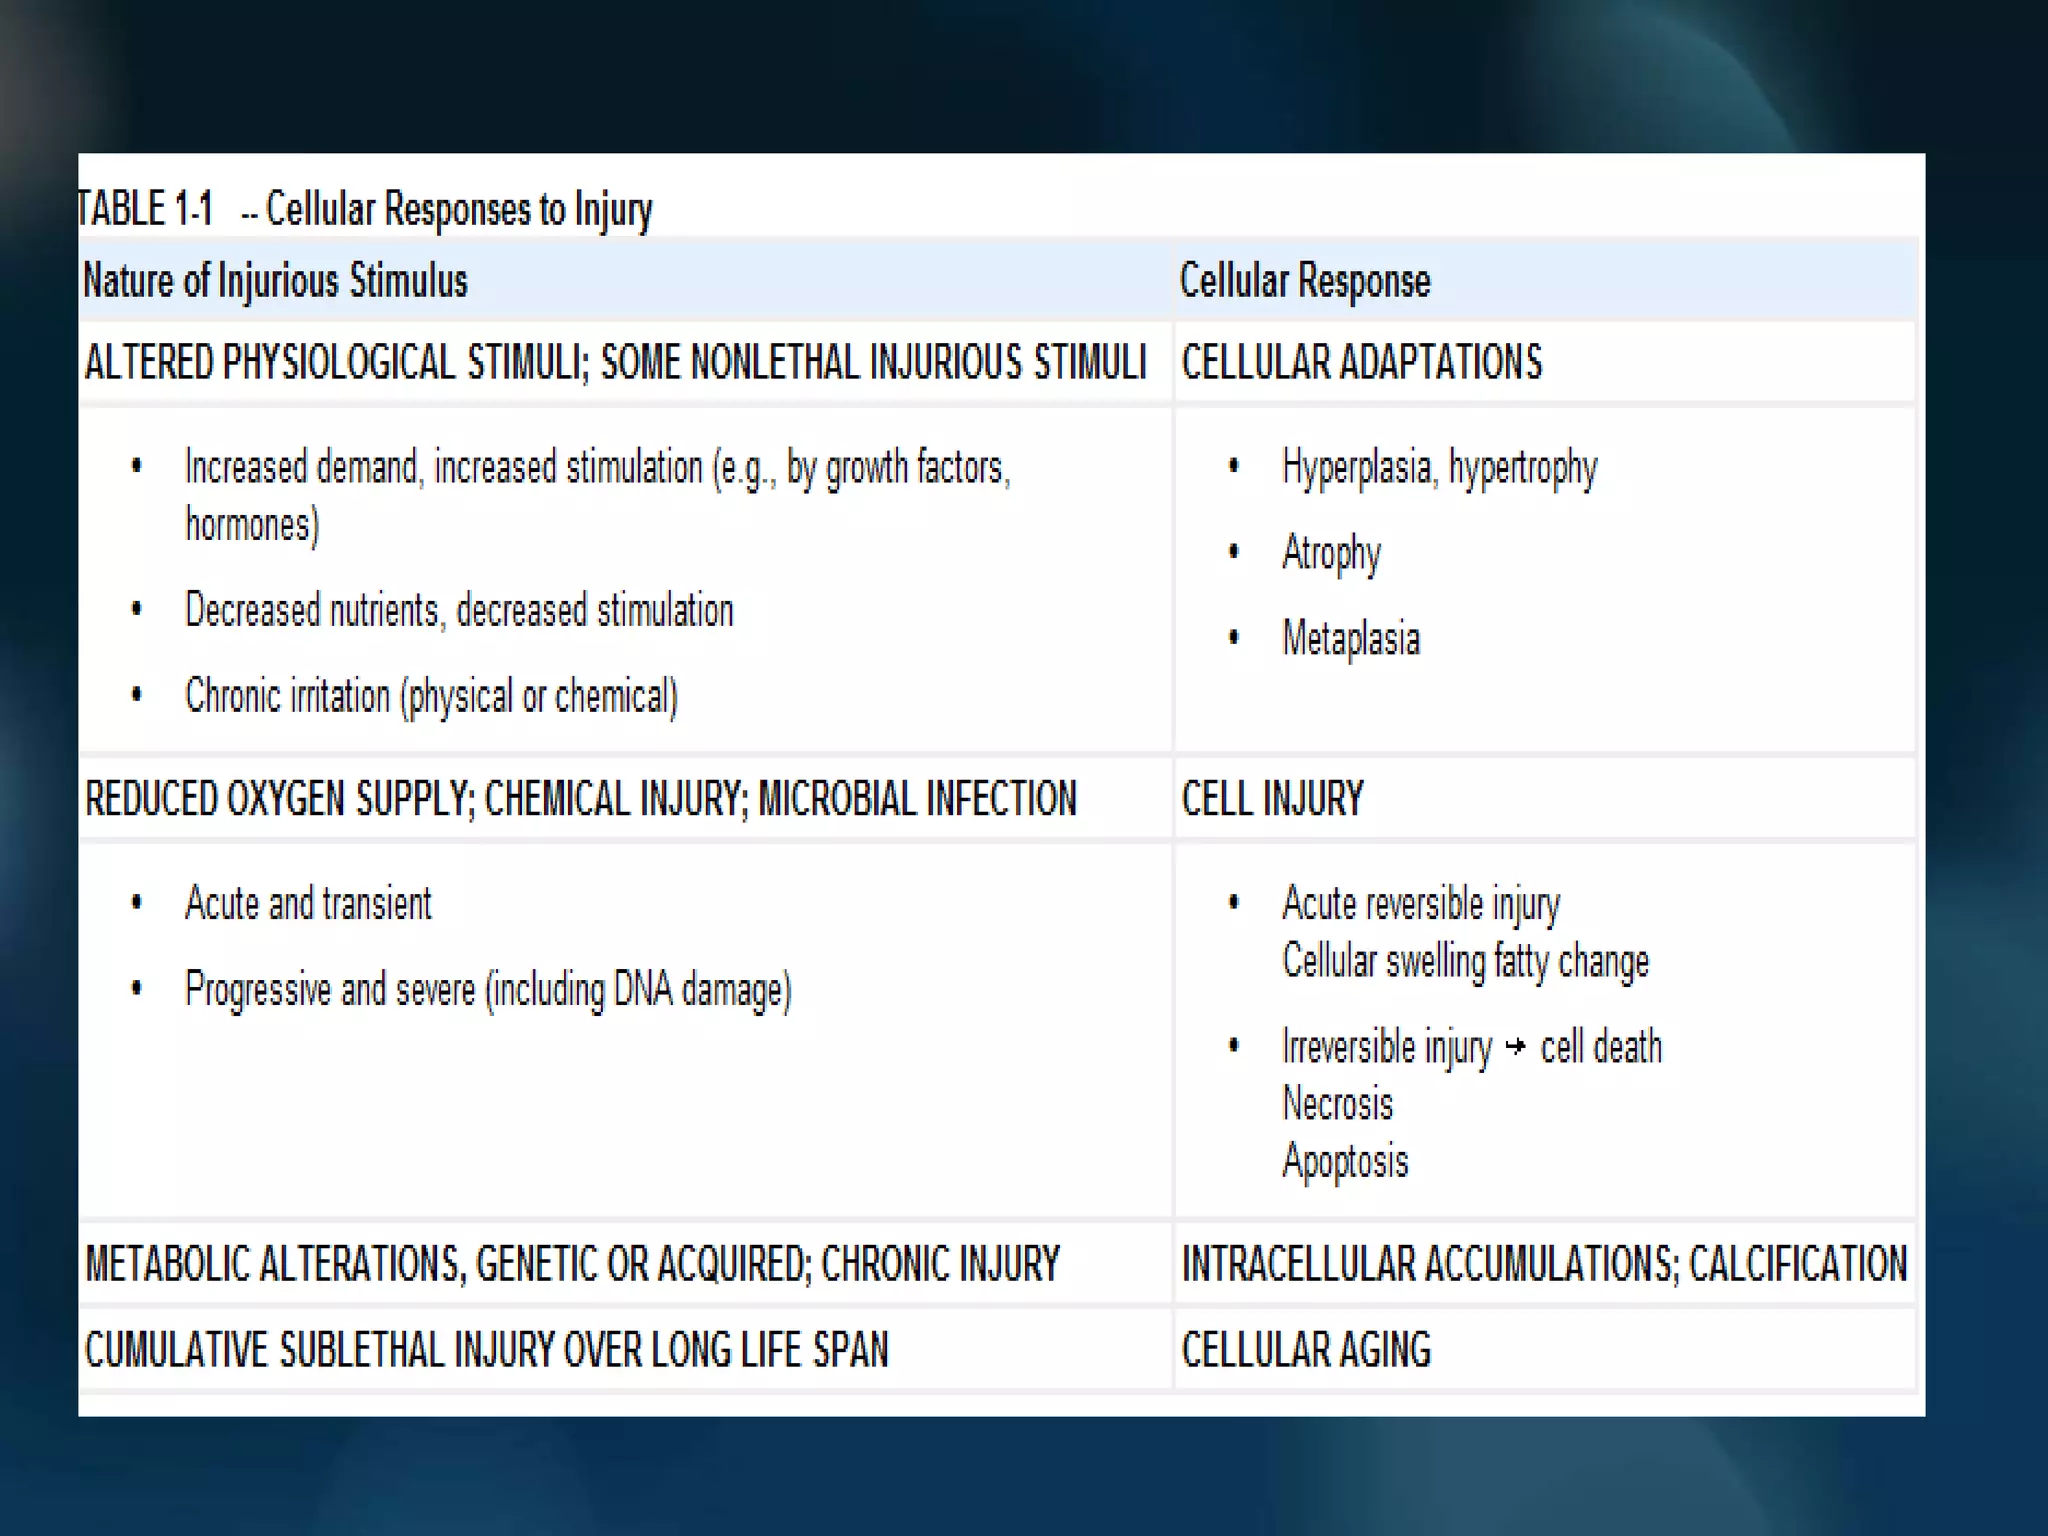This screenshot has width=2048, height=1536.
Task: Click the 'Cellular Response' column header
Action: [1304, 281]
